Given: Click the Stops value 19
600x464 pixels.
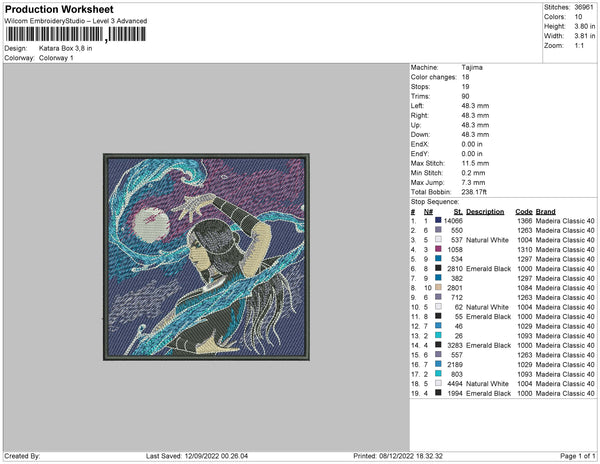Looking at the screenshot, I should [465, 86].
